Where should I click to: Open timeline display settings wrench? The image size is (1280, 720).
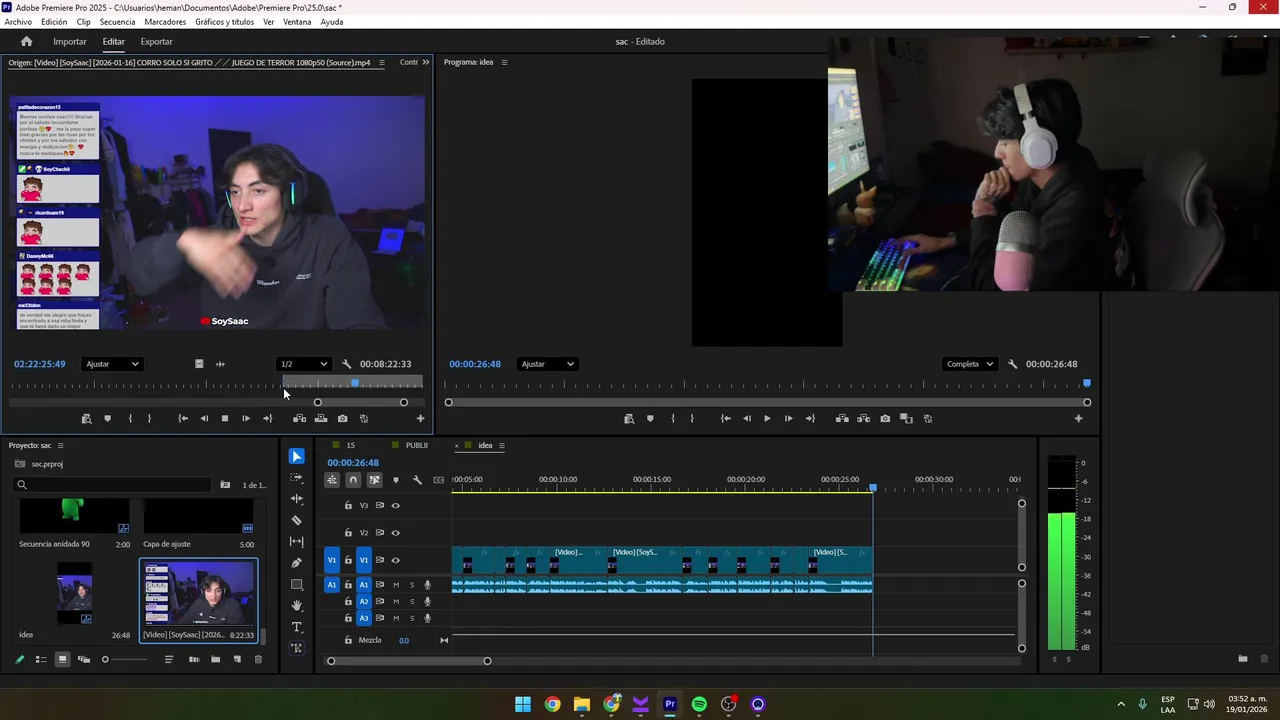click(417, 480)
